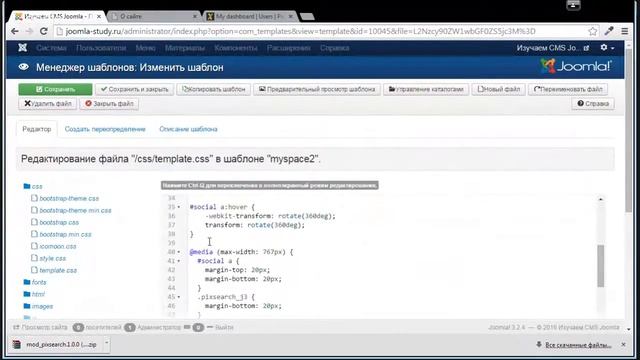Viewport: 640px width, 360px height.
Task: Click the Joomla logo icon in the admin menu
Action: (23, 48)
